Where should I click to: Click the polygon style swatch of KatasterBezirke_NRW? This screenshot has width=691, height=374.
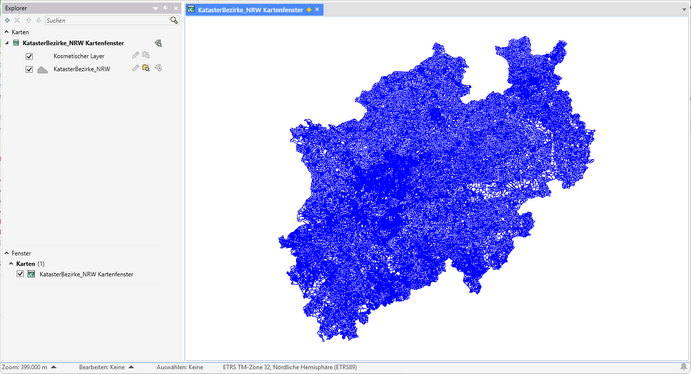coord(42,70)
